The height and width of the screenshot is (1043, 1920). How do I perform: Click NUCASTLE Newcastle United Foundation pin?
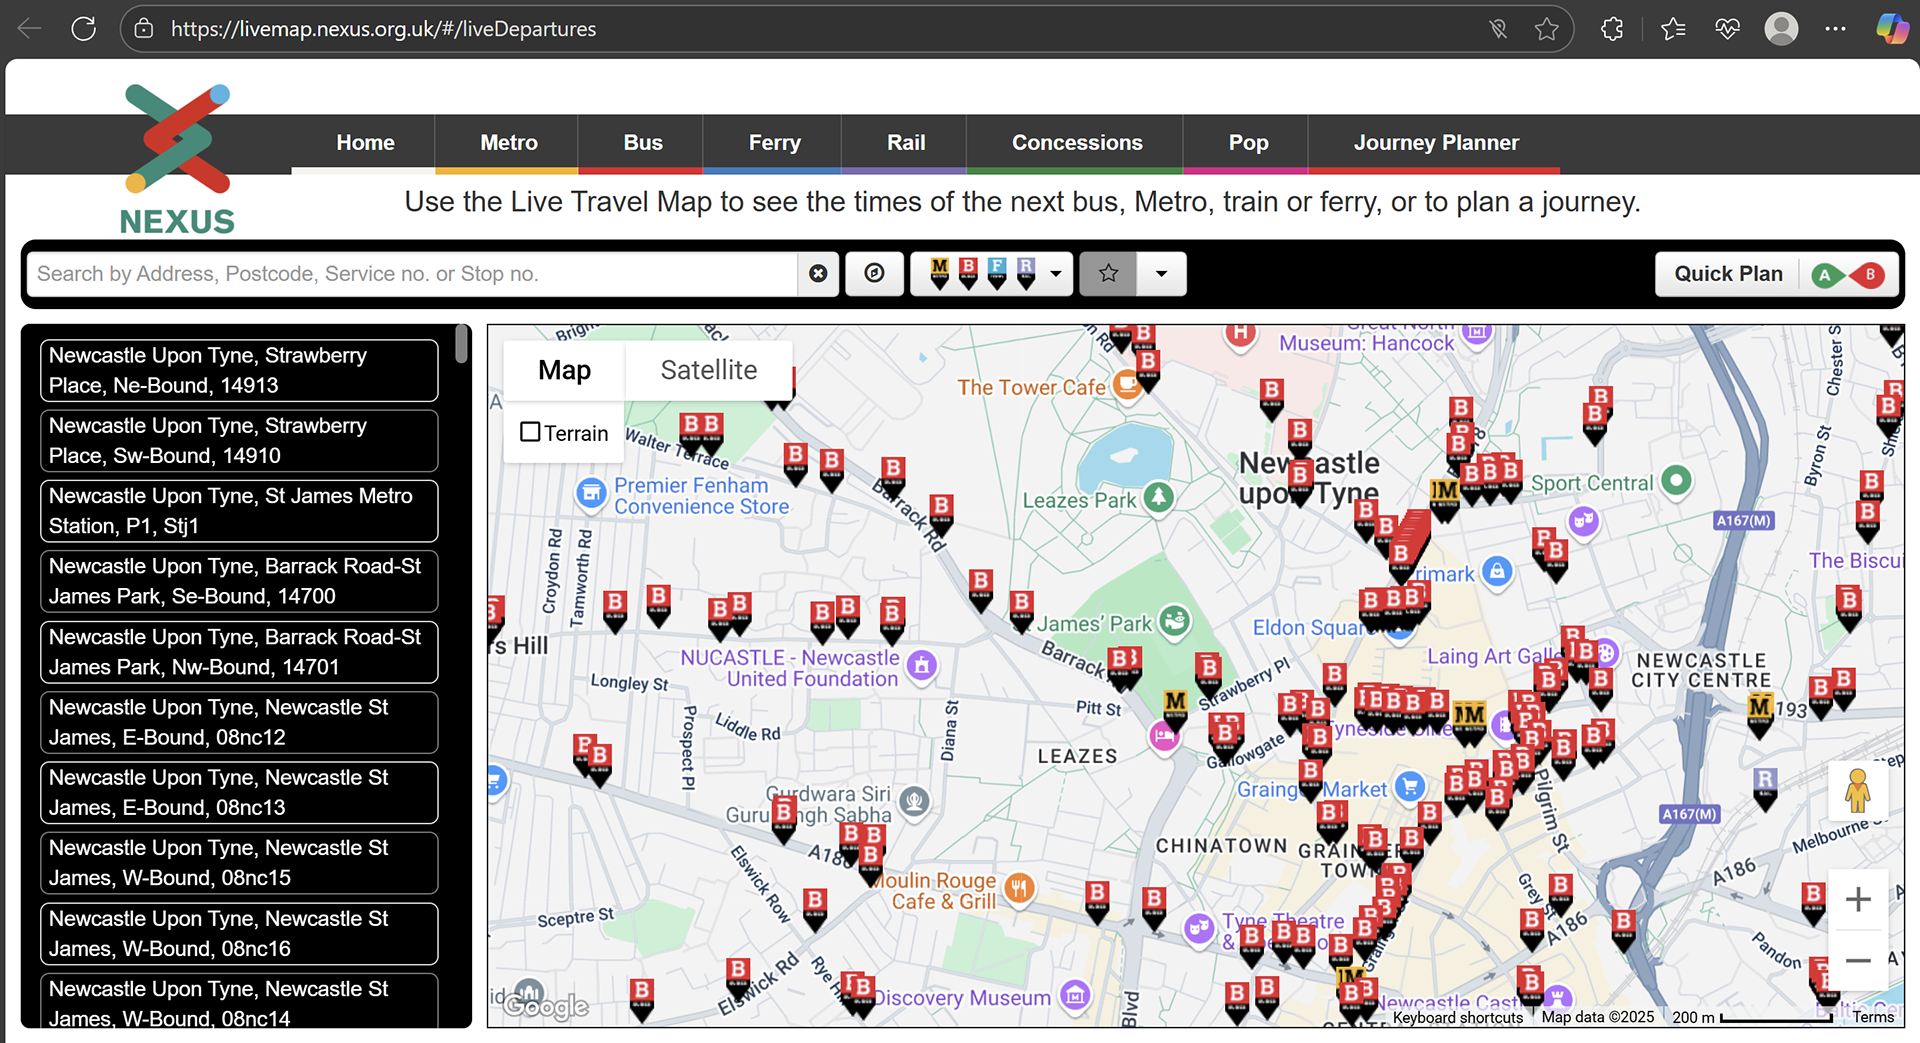pyautogui.click(x=921, y=665)
